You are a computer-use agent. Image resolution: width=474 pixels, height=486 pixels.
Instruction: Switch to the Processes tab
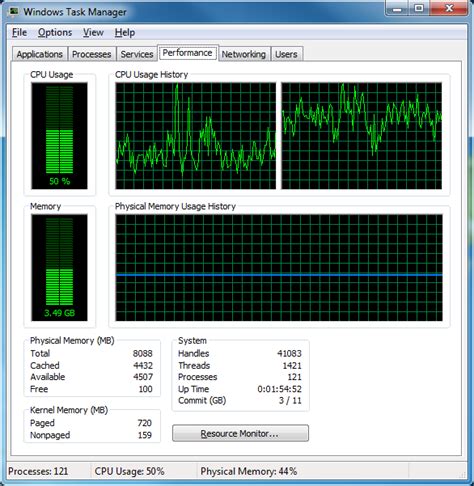(92, 54)
